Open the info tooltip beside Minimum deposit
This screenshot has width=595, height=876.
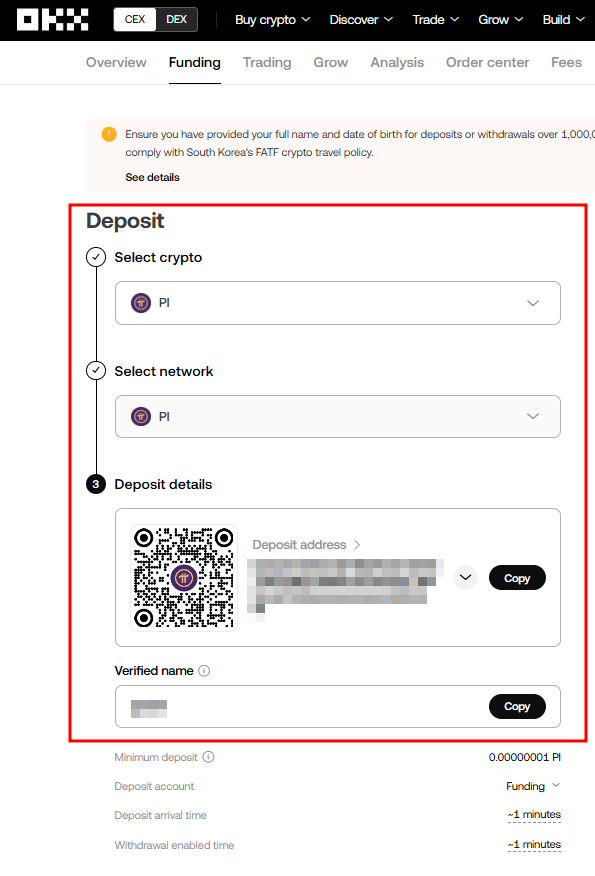[x=207, y=756]
